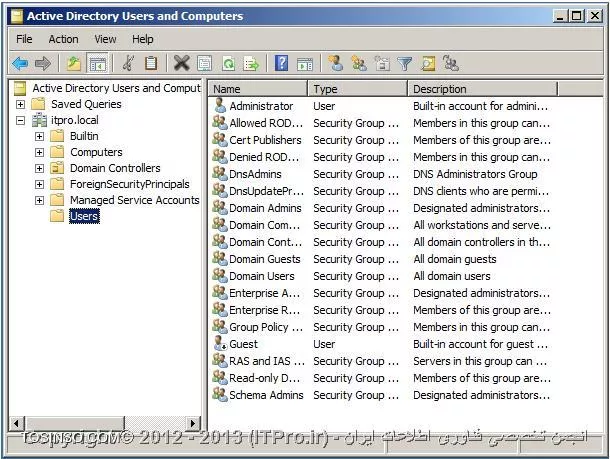The width and height of the screenshot is (610, 459).
Task: Sort by the Type column header
Action: [358, 89]
